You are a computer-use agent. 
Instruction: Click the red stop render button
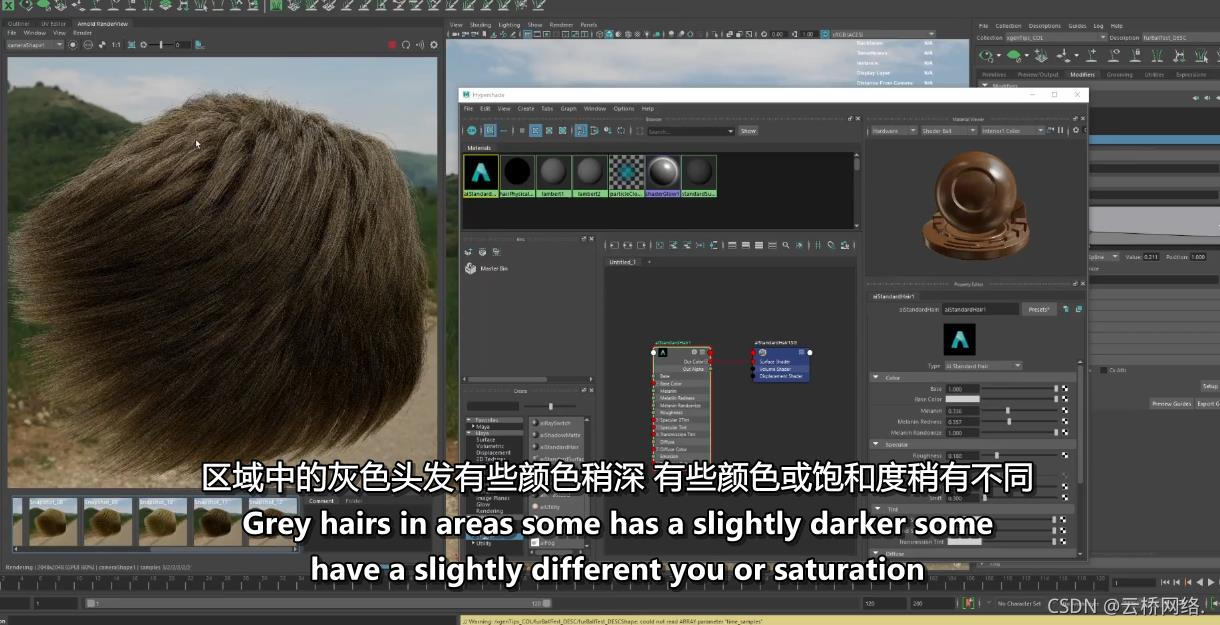(392, 45)
